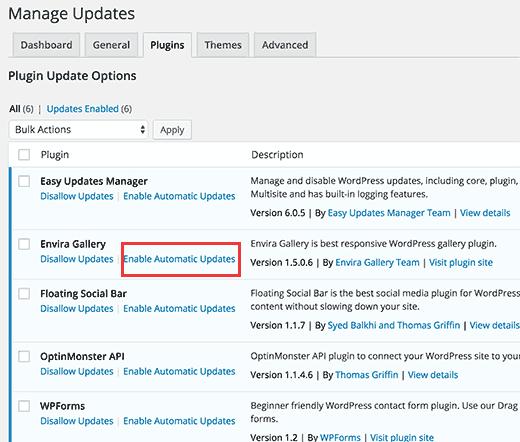Click the Description column header
Image resolution: width=520 pixels, height=442 pixels.
277,155
